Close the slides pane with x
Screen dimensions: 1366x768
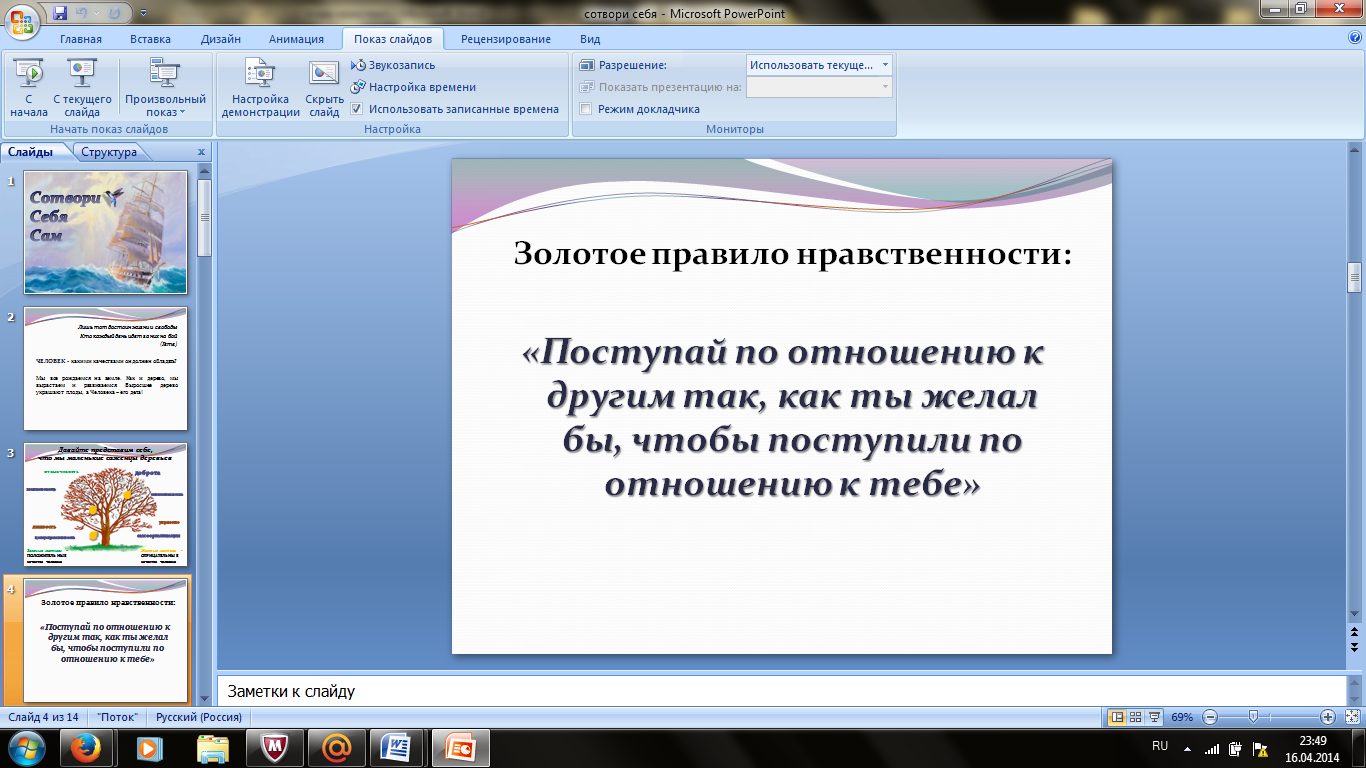(x=201, y=152)
